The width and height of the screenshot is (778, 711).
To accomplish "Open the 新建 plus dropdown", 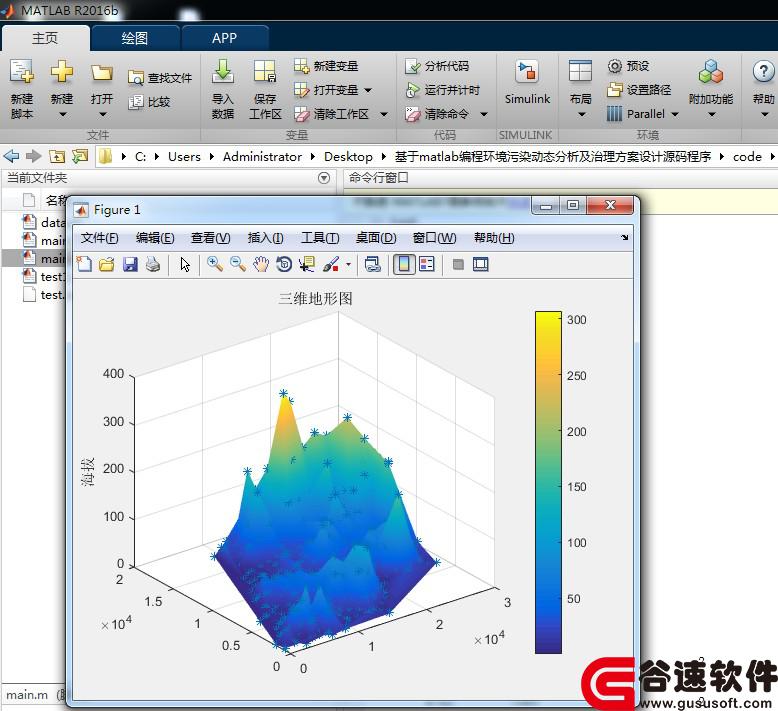I will tap(62, 115).
